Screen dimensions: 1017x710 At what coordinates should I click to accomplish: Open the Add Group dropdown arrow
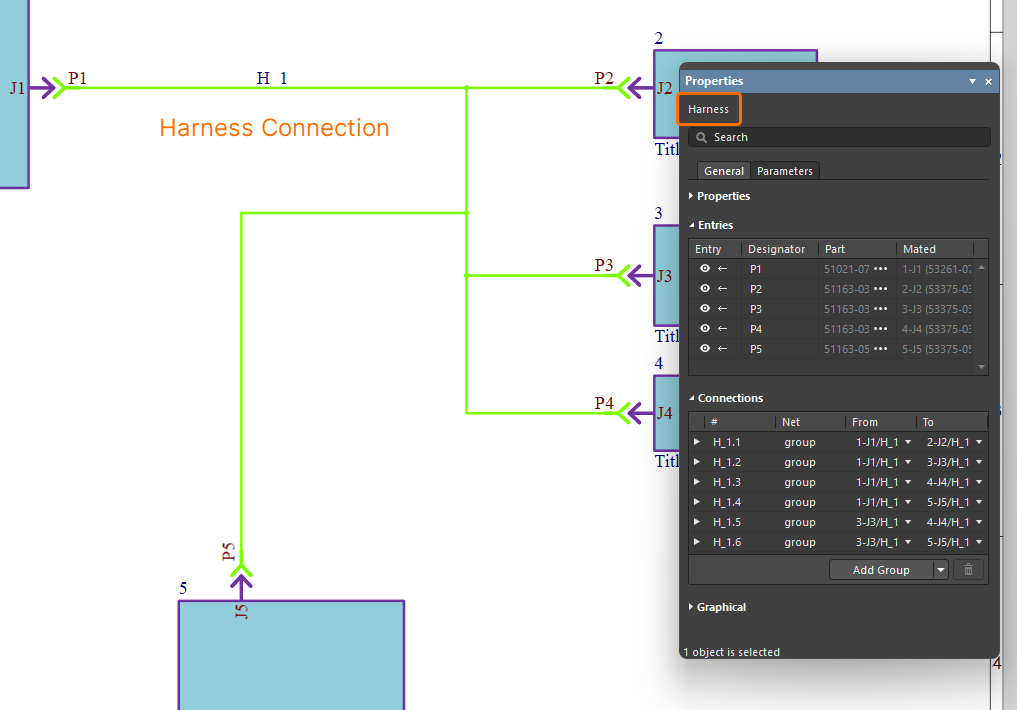coord(940,570)
